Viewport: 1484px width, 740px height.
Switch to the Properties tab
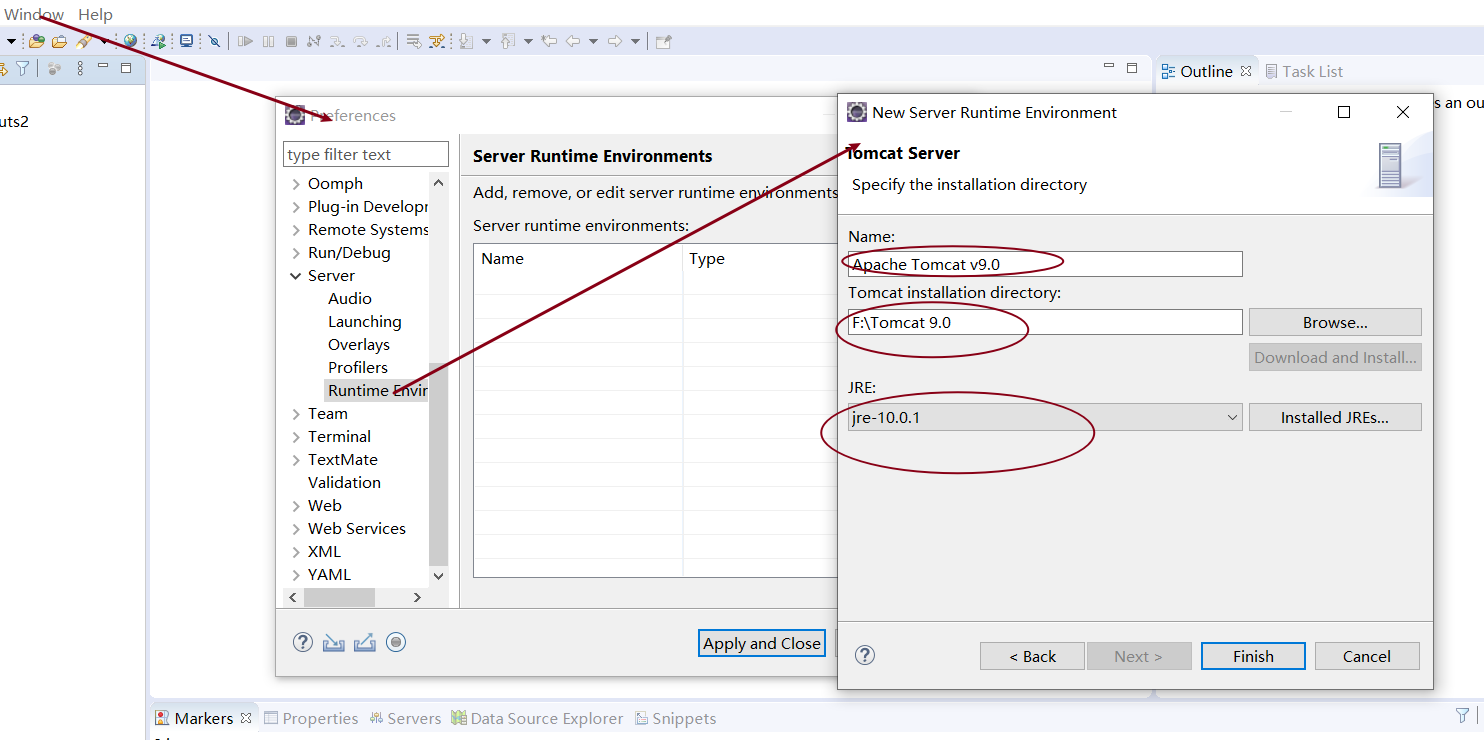point(311,718)
